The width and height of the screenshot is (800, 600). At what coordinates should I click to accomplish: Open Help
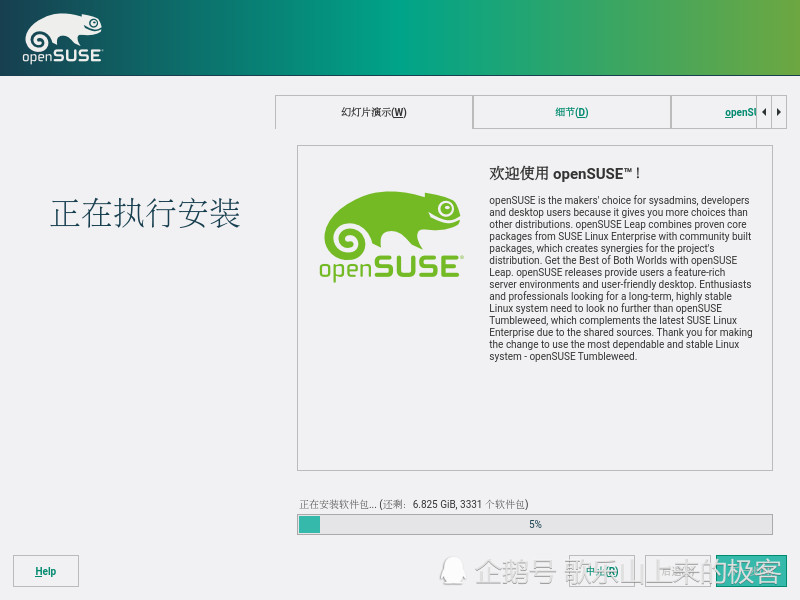click(x=46, y=571)
